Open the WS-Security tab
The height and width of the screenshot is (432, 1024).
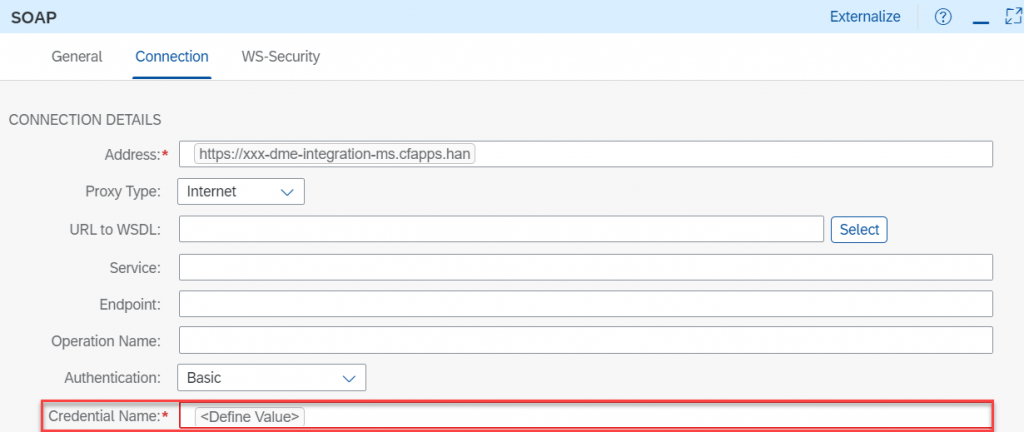[x=281, y=57]
